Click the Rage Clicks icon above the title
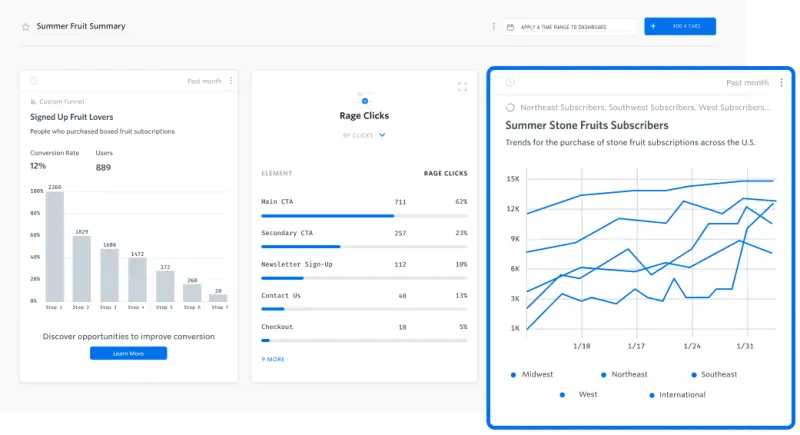Viewport: 800px width, 435px height. [364, 100]
